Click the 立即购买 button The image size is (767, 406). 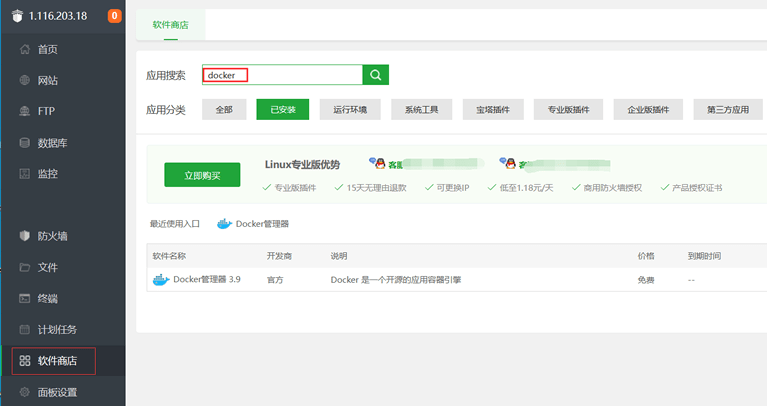pos(202,175)
